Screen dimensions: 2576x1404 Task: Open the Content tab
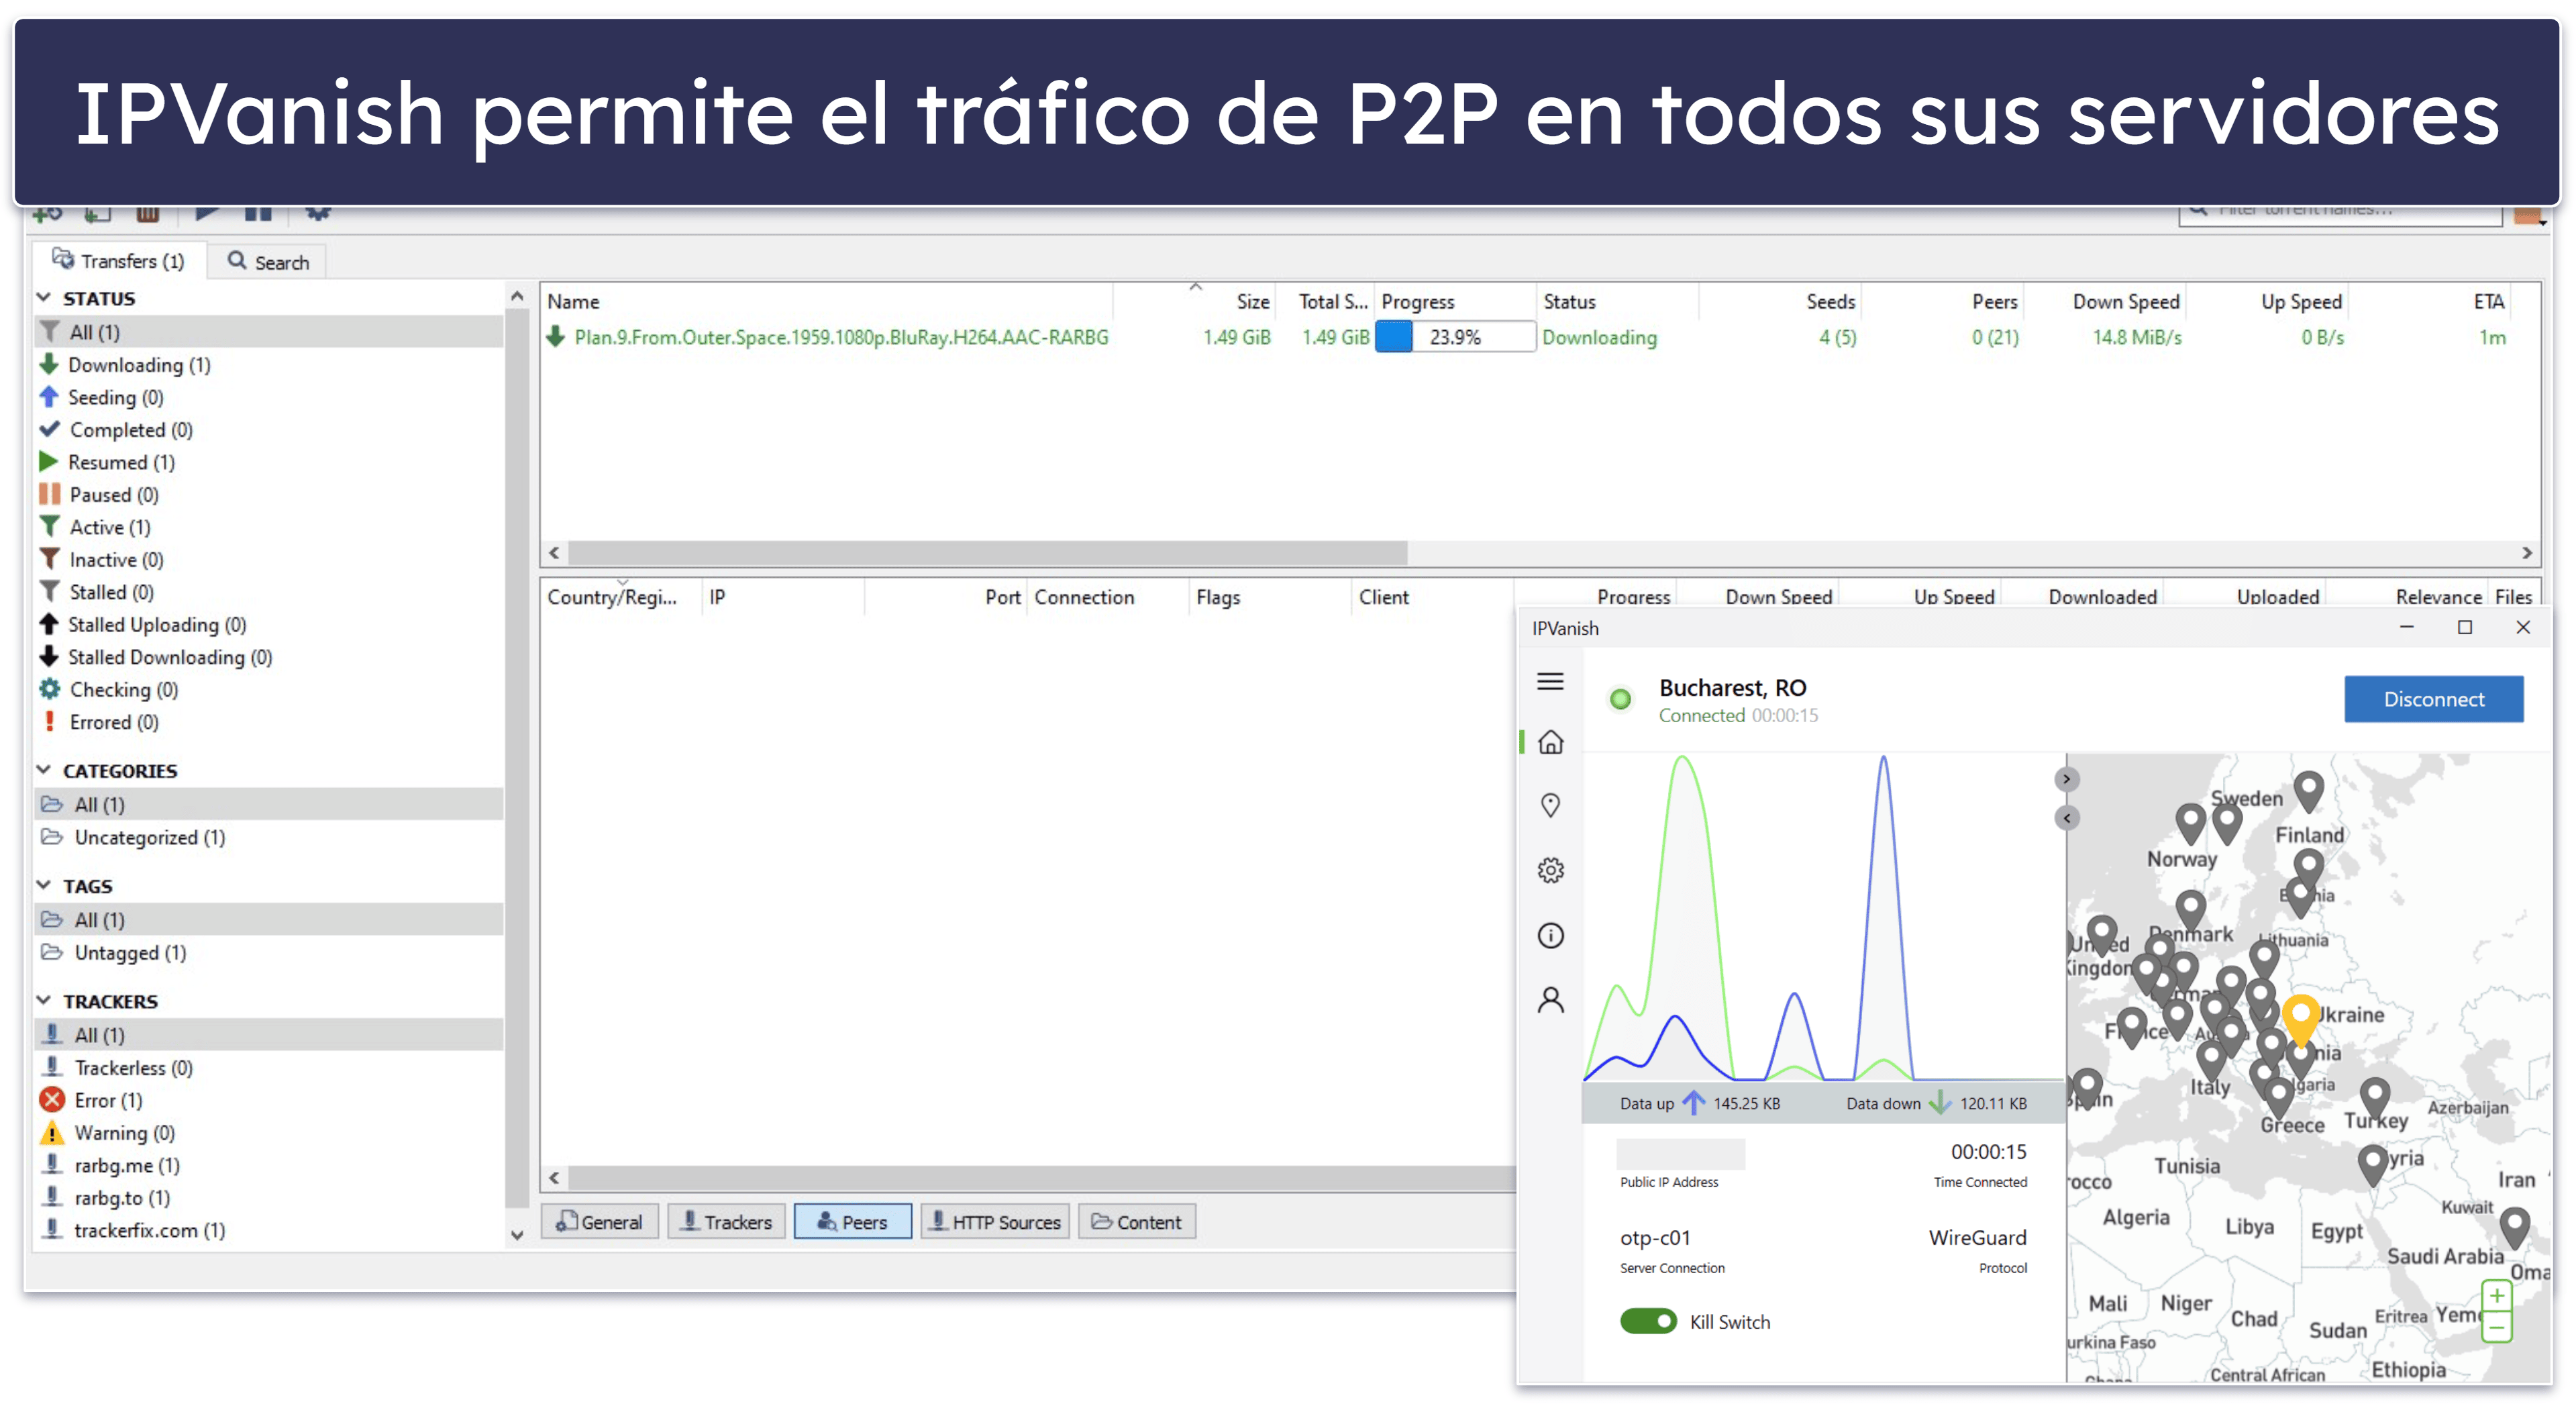coord(1137,1222)
